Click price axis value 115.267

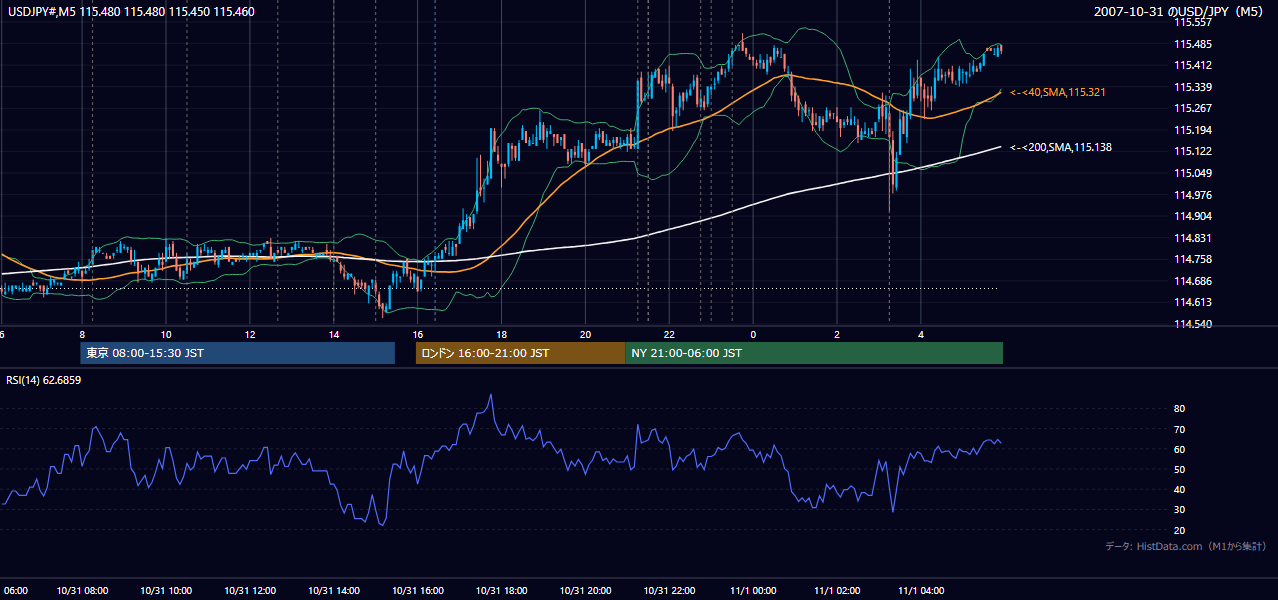pyautogui.click(x=1192, y=108)
